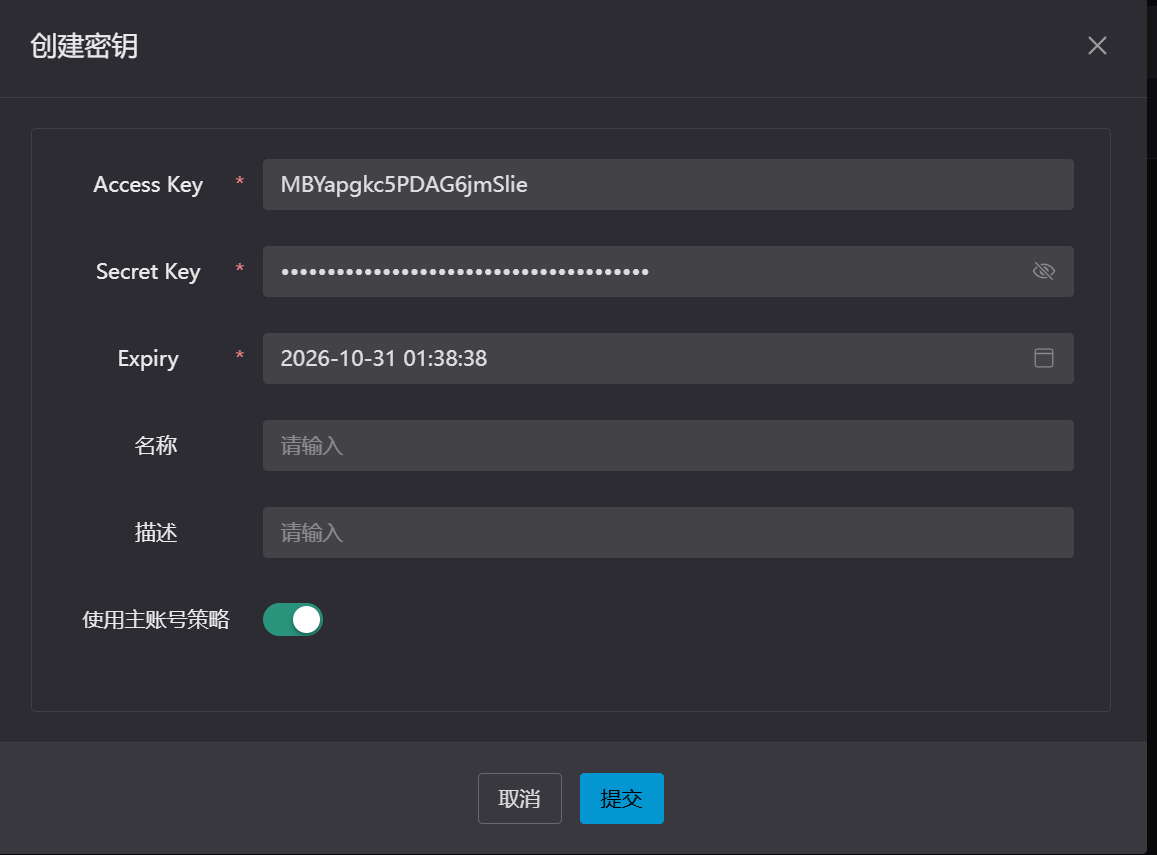Screen dimensions: 1157x855
Task: Click the 创建密钥 dialog title
Action: click(84, 46)
